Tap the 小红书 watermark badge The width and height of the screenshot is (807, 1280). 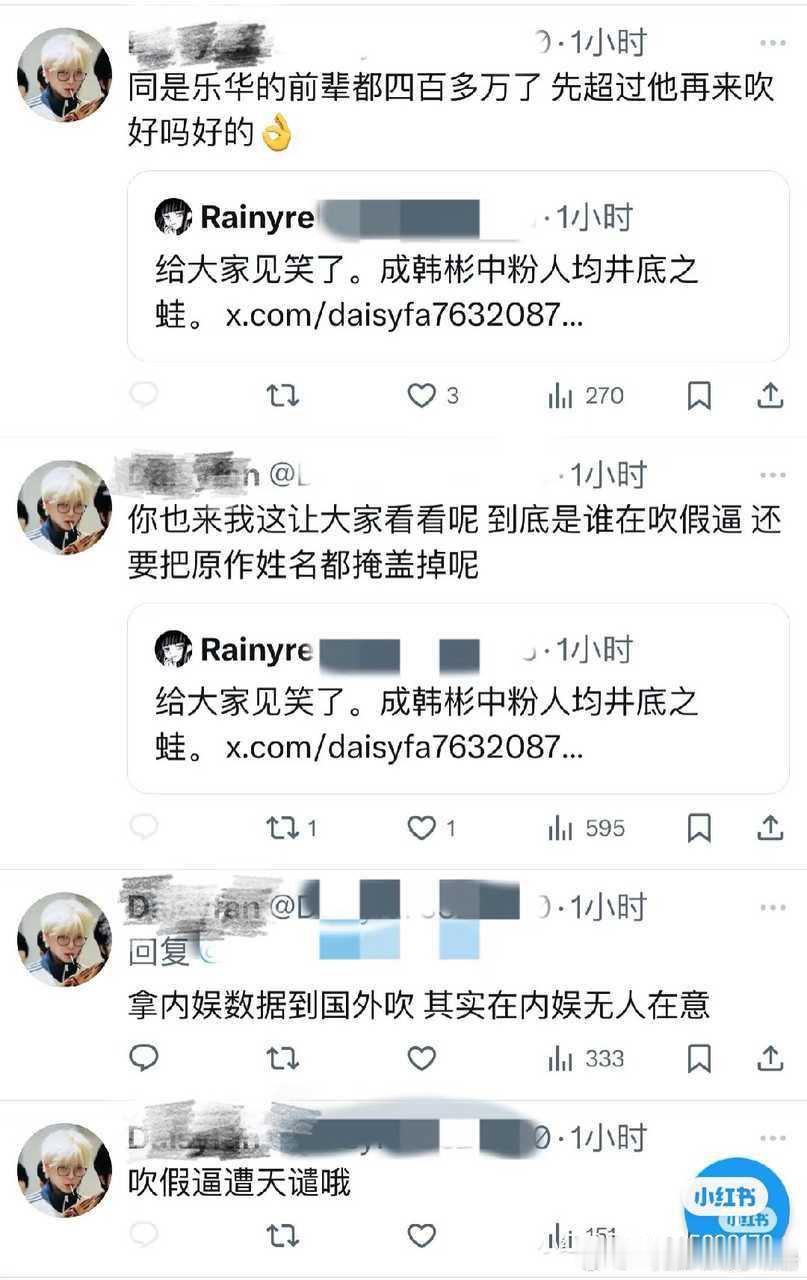pos(737,1203)
